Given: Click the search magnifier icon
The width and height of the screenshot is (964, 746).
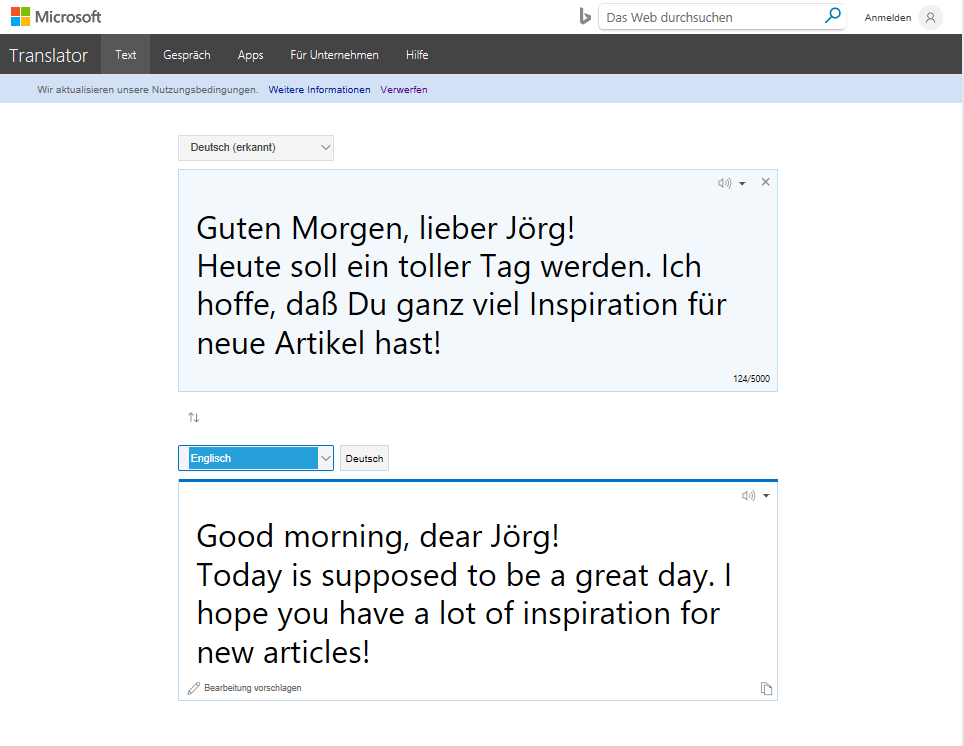Looking at the screenshot, I should 832,16.
